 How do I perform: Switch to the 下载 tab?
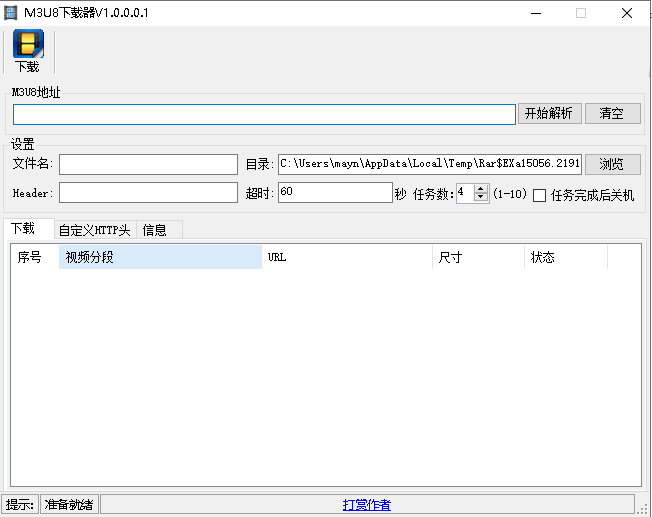click(x=28, y=228)
